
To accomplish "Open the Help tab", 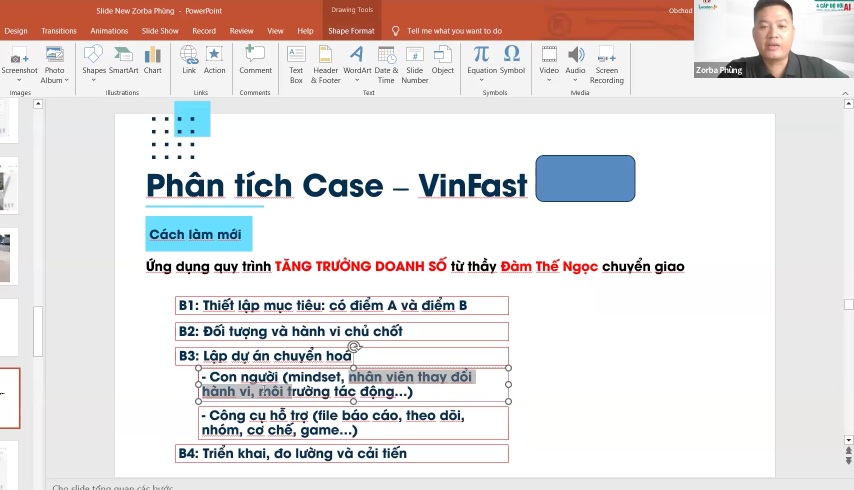I will 305,31.
